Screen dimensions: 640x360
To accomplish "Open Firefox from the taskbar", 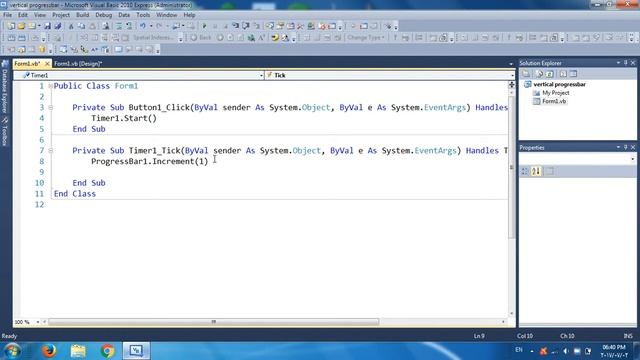I will 49,351.
